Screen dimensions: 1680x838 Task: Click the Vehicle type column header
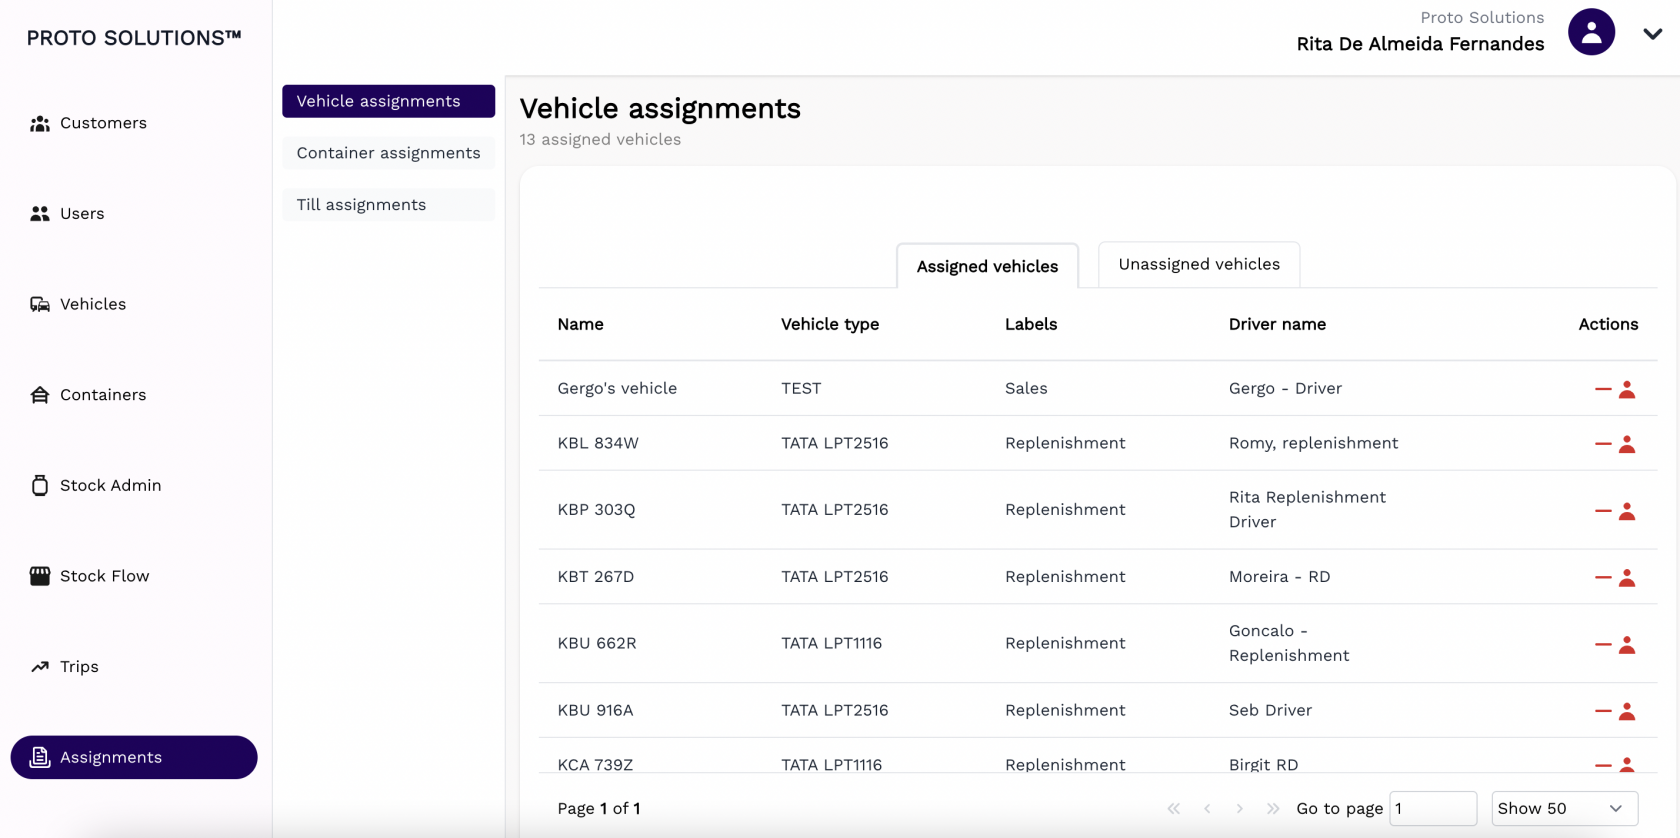[x=830, y=324]
